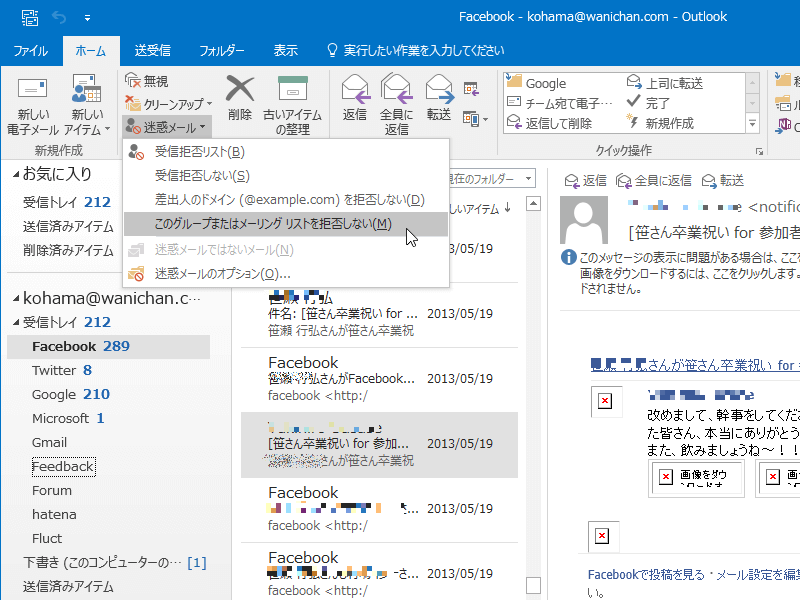Open the New Items button
The width and height of the screenshot is (800, 600).
[87, 105]
